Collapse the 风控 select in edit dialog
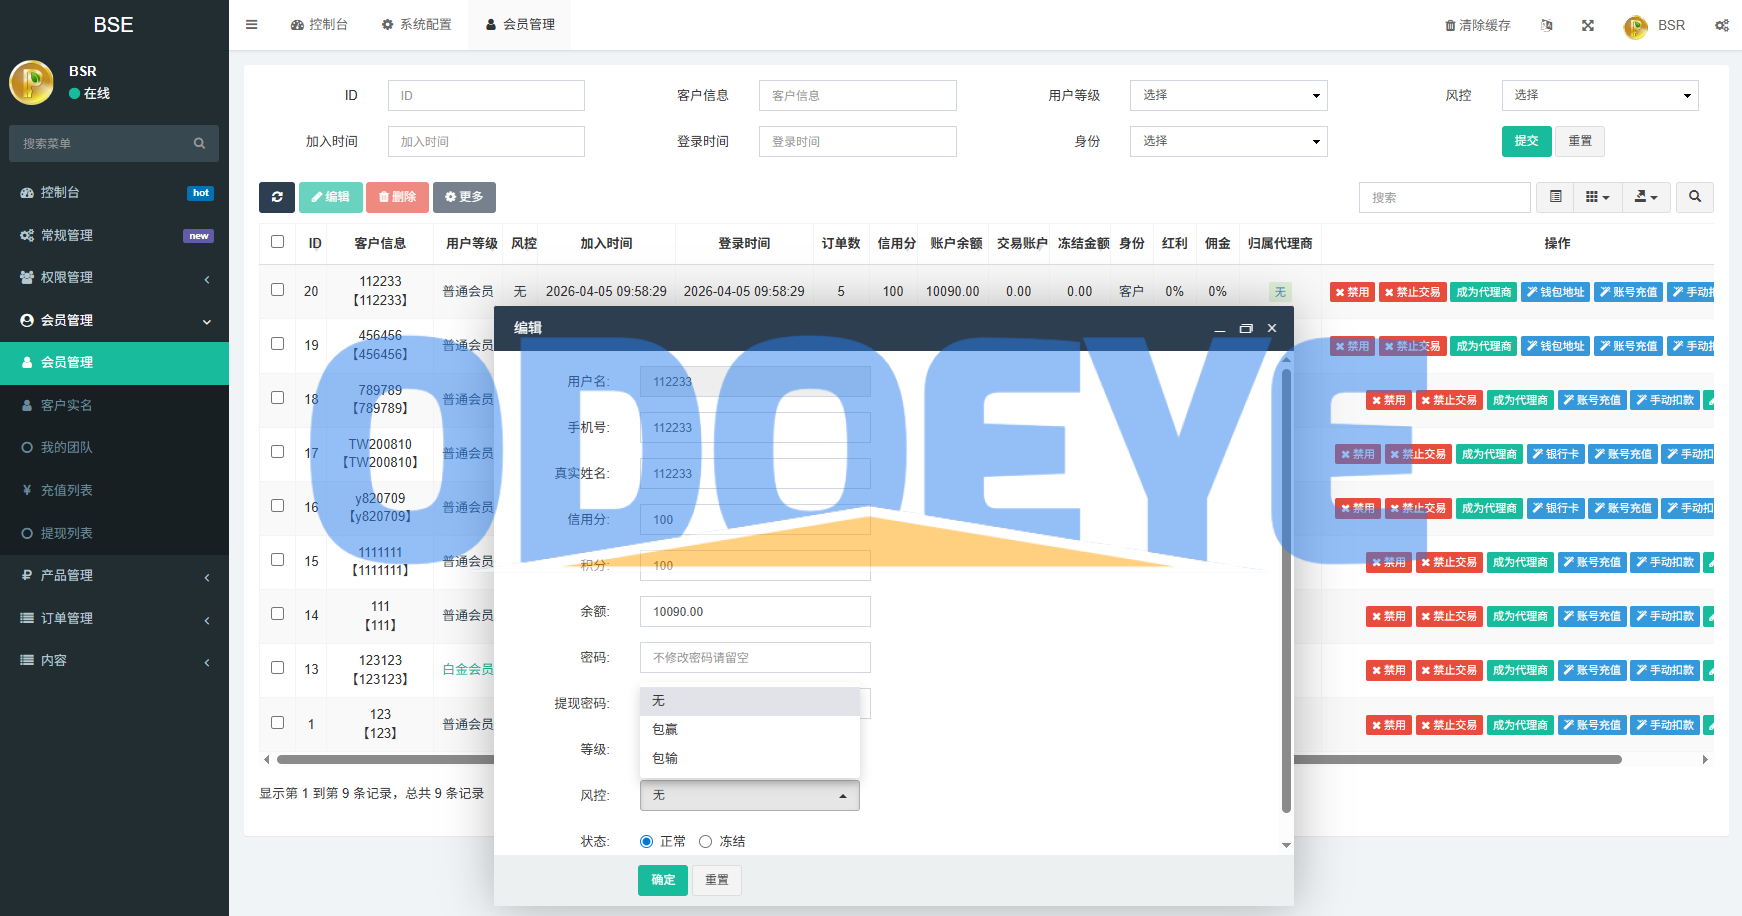This screenshot has width=1742, height=916. (x=750, y=795)
